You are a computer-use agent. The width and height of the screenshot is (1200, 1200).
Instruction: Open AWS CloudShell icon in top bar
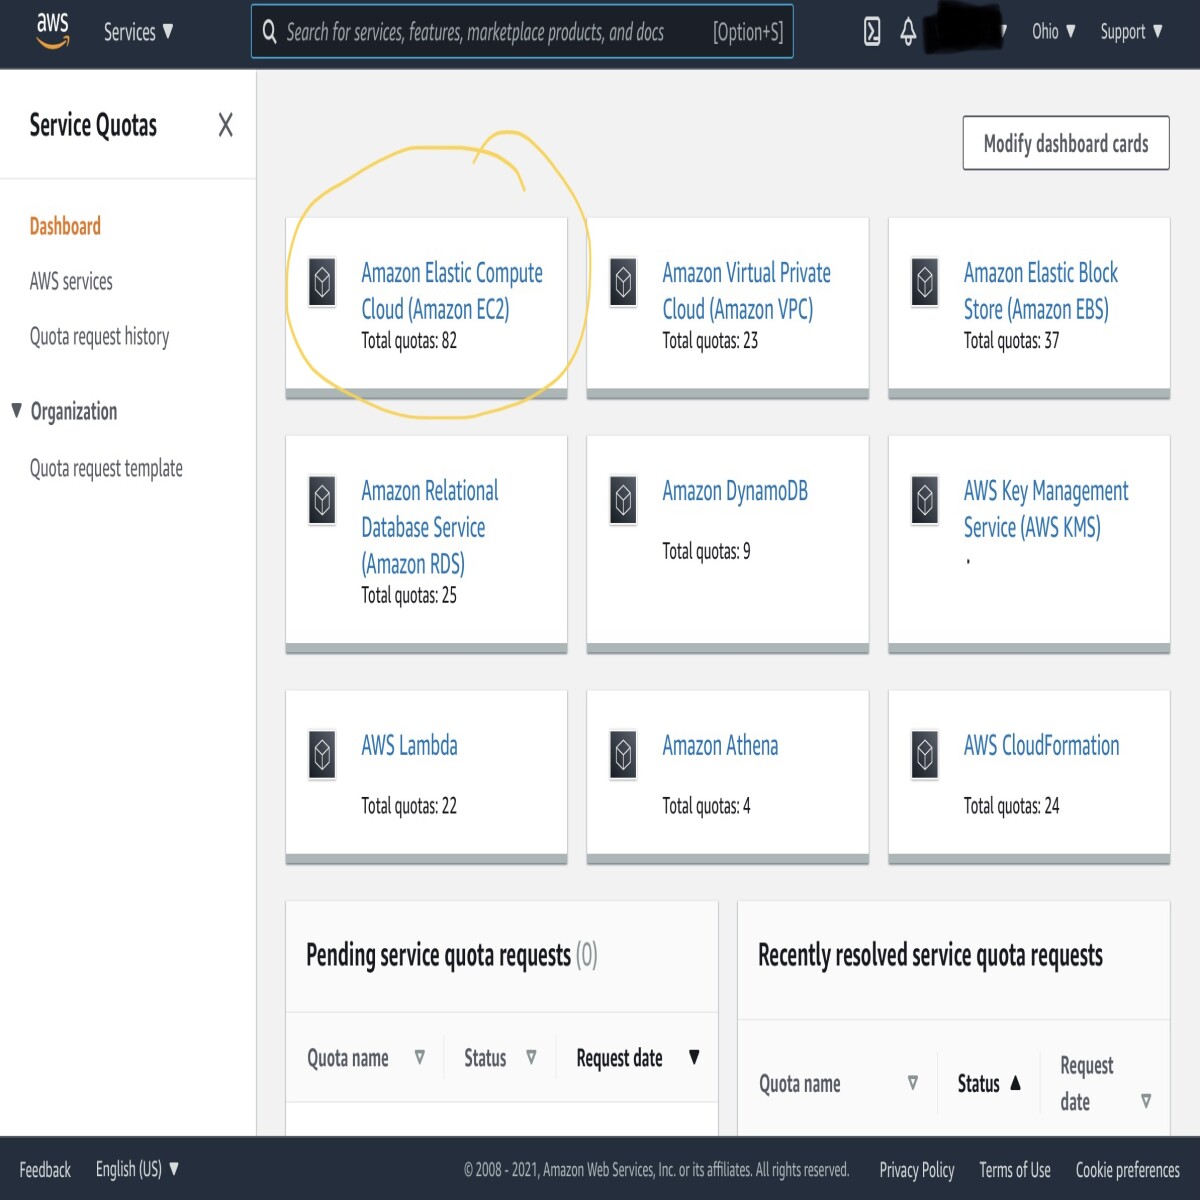click(x=872, y=32)
